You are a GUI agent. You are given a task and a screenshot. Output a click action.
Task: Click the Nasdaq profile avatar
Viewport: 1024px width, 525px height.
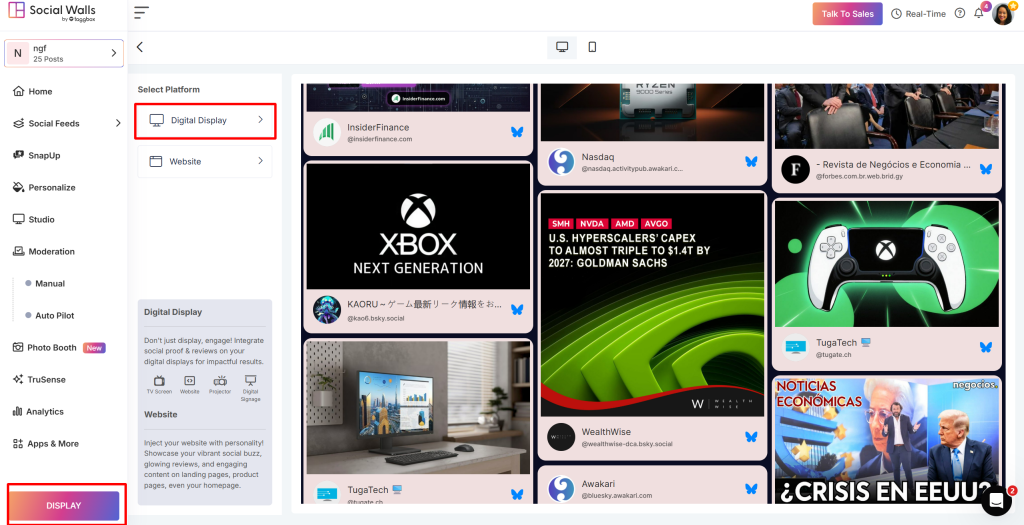[561, 162]
